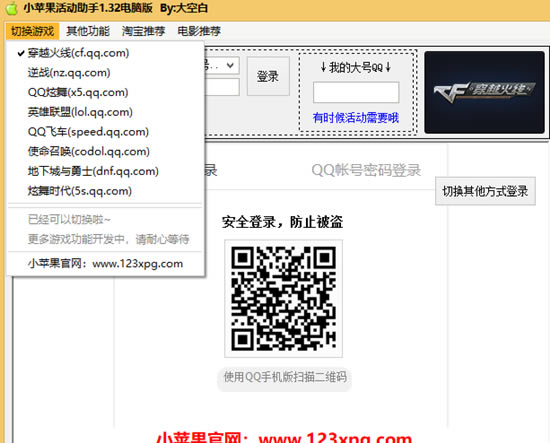Switch to QQ飞车(speed.qq.com)
Image resolution: width=550 pixels, height=443 pixels.
[105, 132]
